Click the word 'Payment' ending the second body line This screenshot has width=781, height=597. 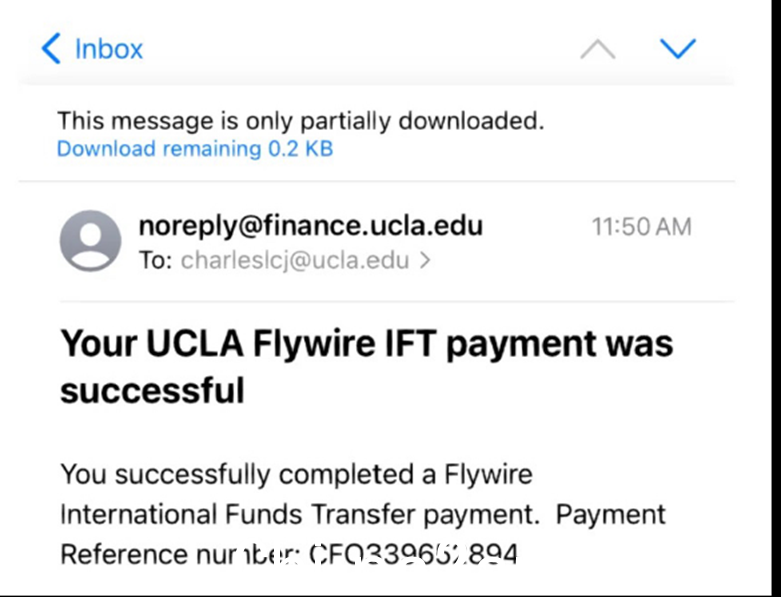pyautogui.click(x=611, y=515)
